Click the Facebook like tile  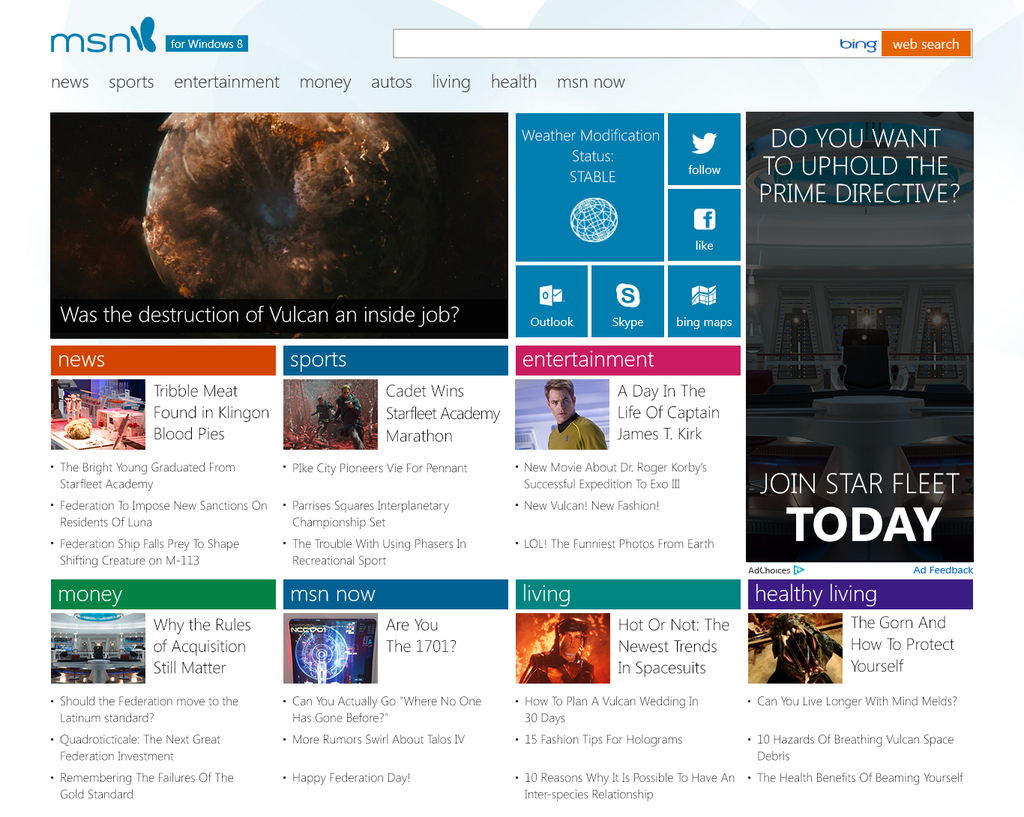(x=704, y=225)
